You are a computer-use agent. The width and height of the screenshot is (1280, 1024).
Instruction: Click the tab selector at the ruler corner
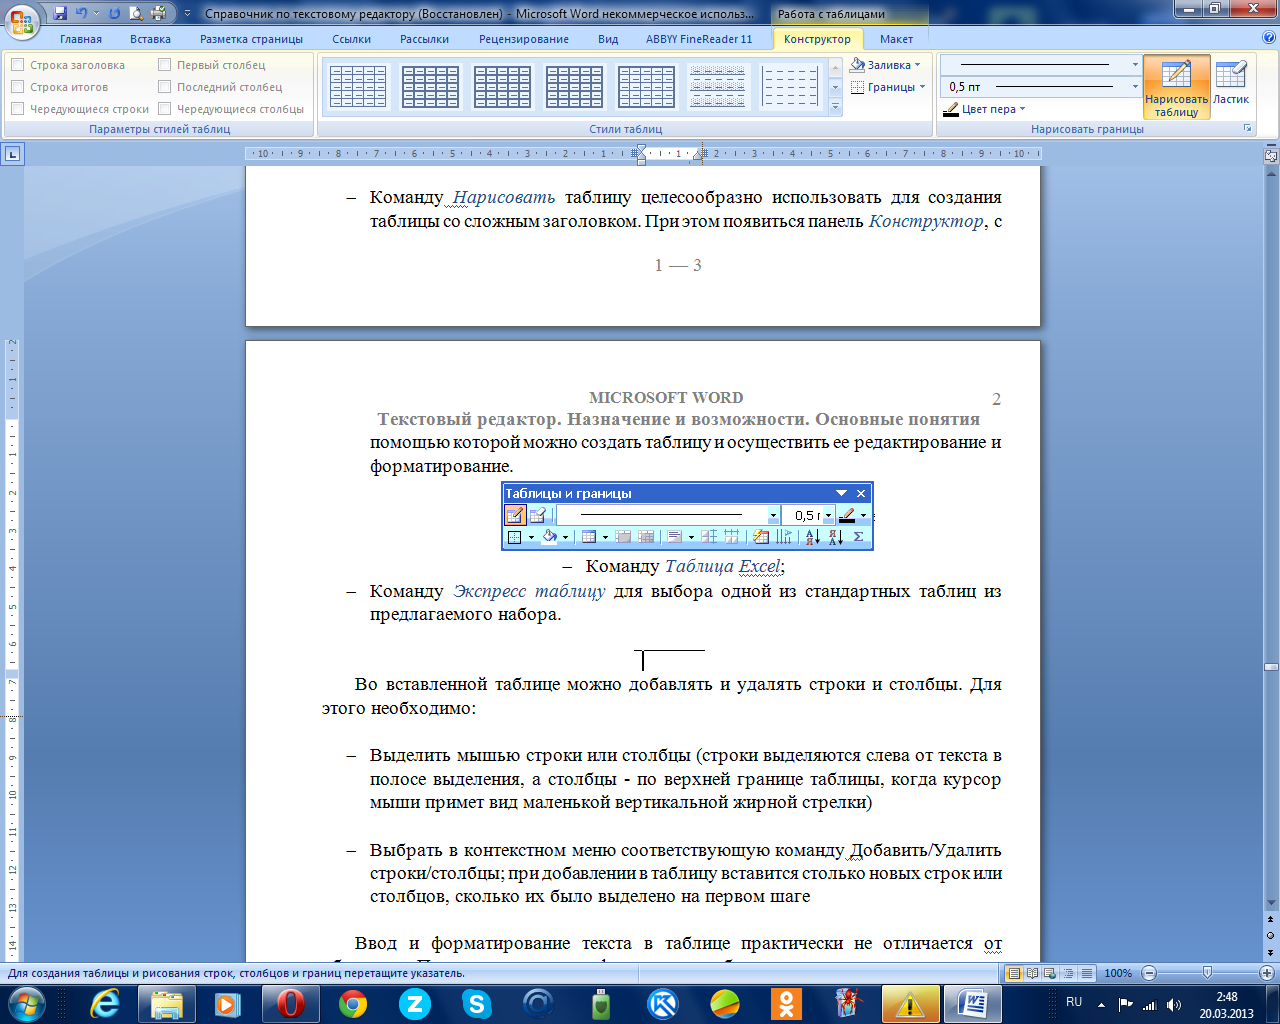[12, 154]
